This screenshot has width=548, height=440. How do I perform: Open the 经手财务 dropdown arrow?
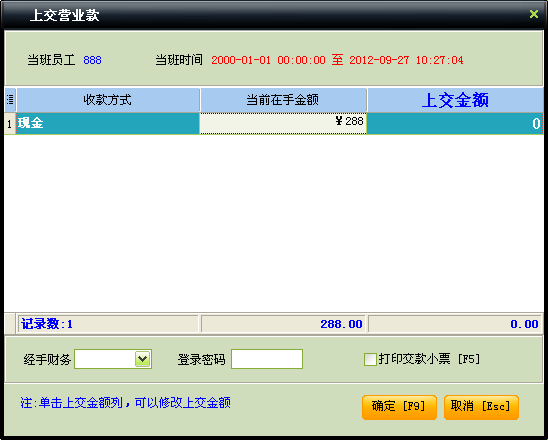tap(143, 359)
